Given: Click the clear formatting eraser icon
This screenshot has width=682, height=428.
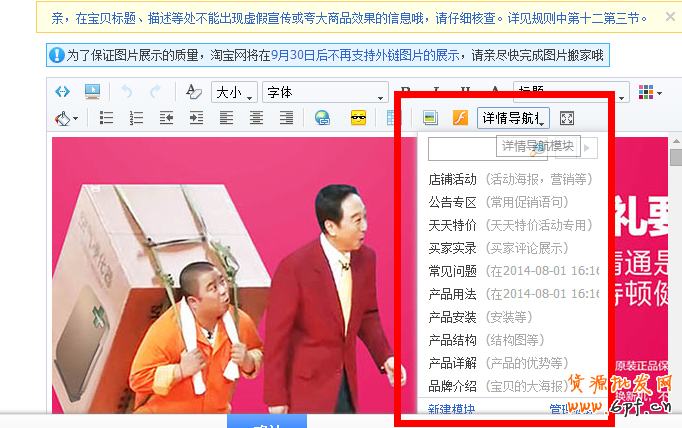Looking at the screenshot, I should pos(194,92).
